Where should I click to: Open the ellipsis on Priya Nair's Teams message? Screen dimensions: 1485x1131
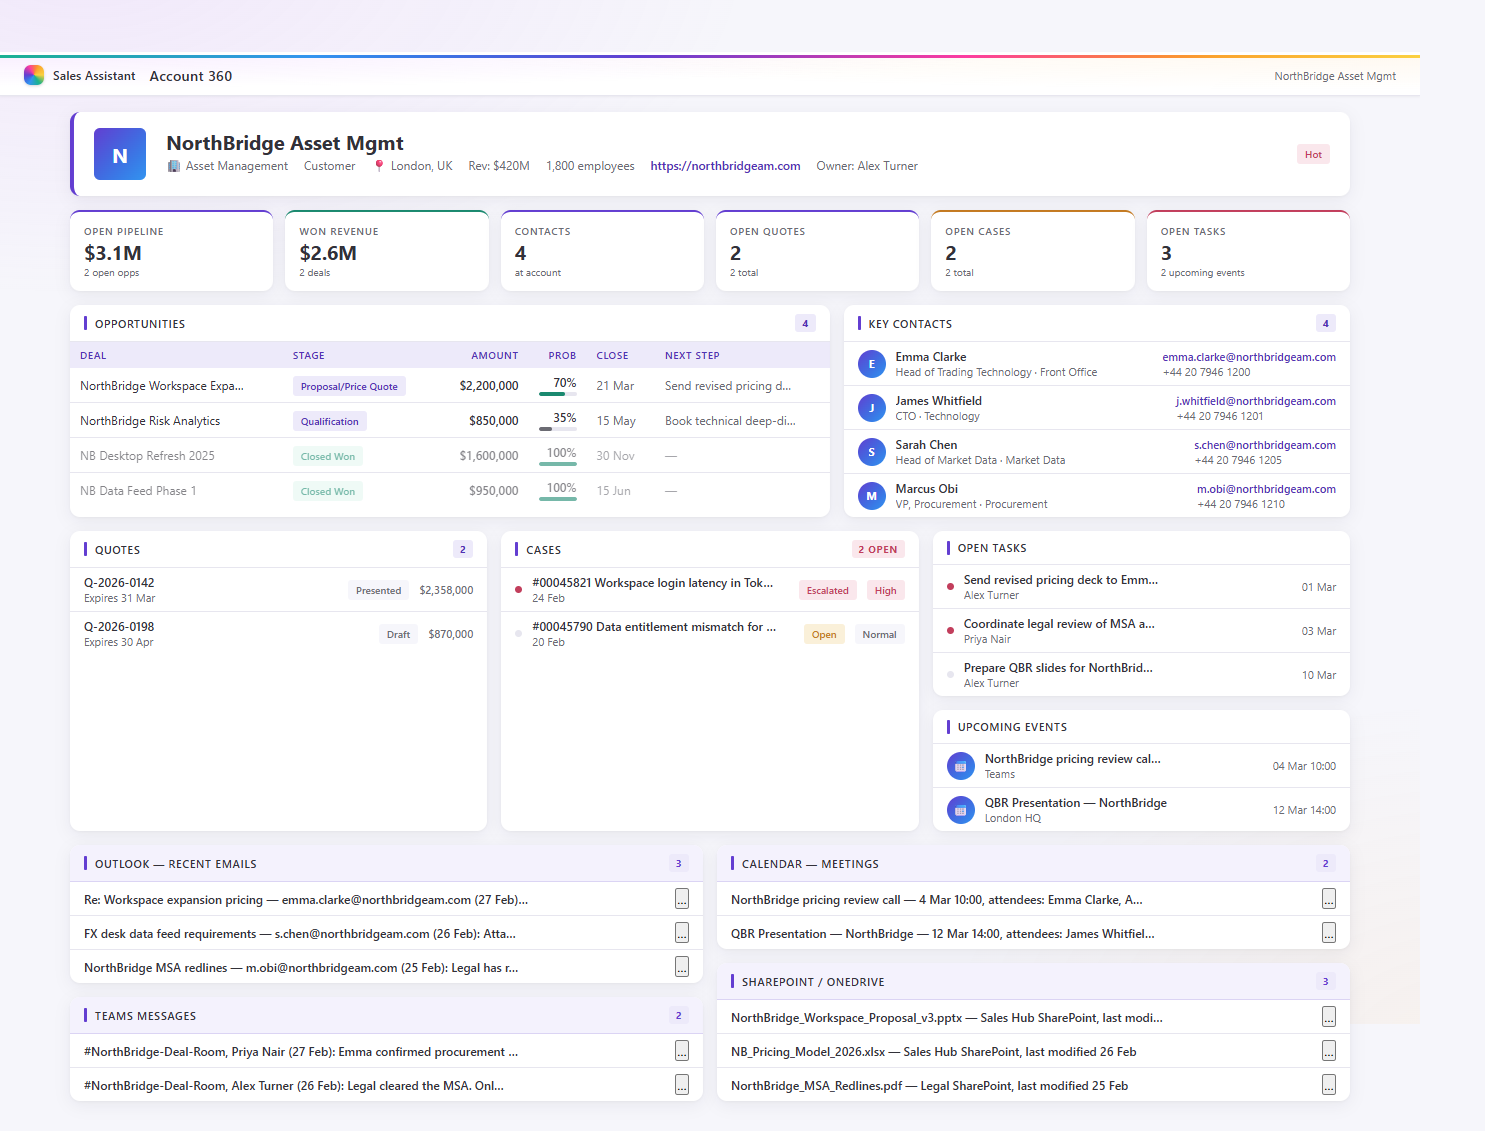click(x=682, y=1051)
